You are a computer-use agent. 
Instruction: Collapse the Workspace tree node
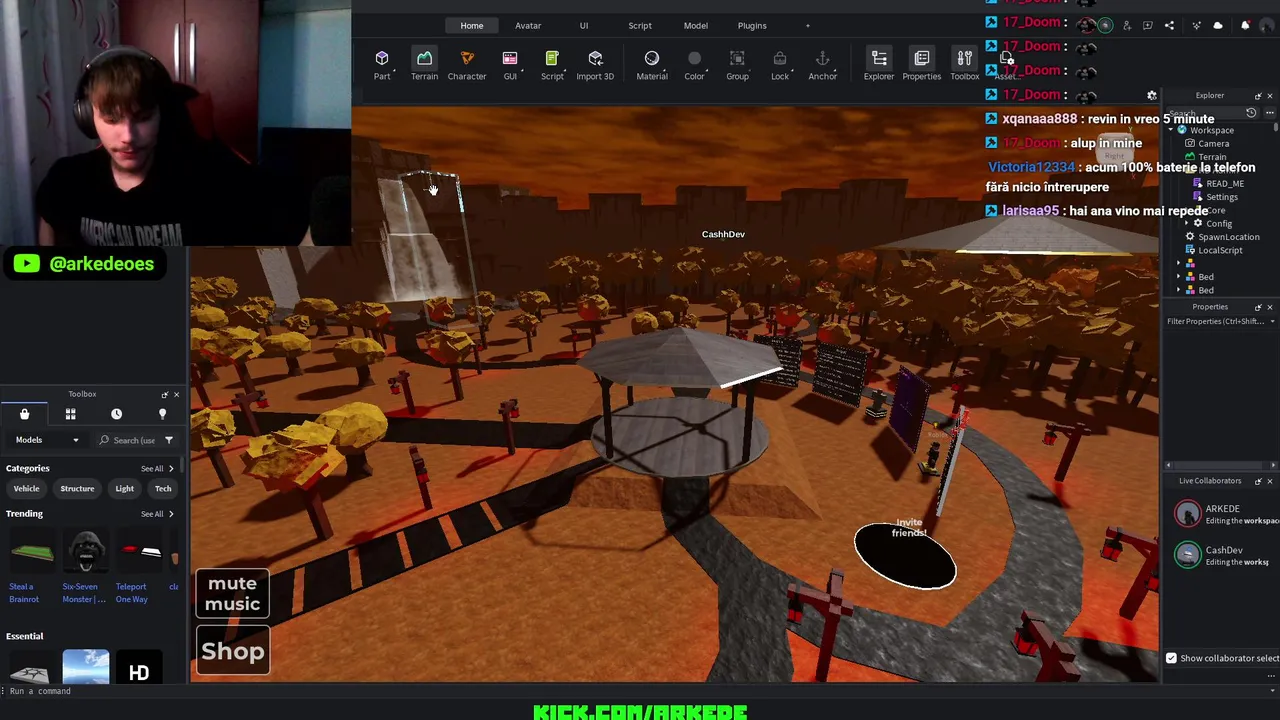click(1170, 130)
